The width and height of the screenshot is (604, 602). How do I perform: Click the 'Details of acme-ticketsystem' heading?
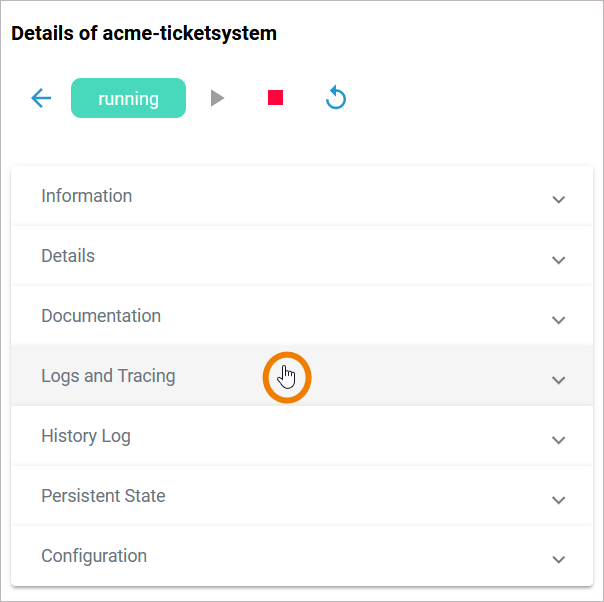click(x=144, y=33)
